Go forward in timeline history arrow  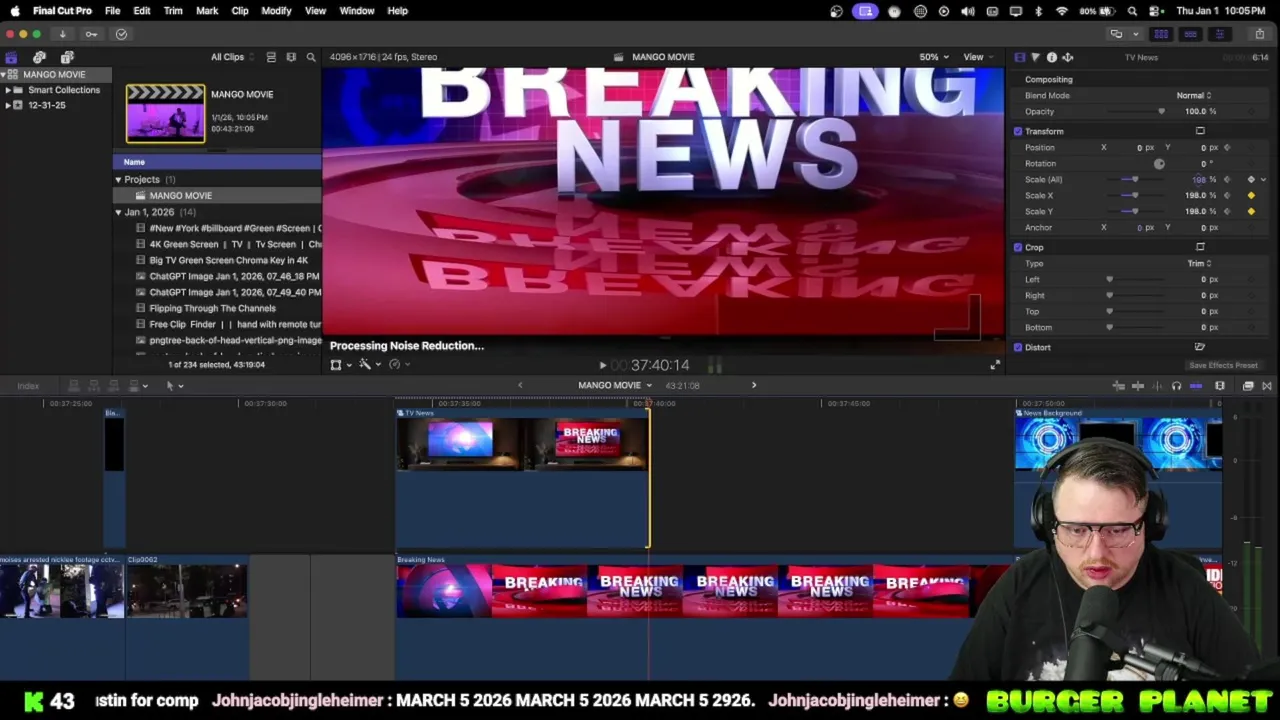(754, 386)
